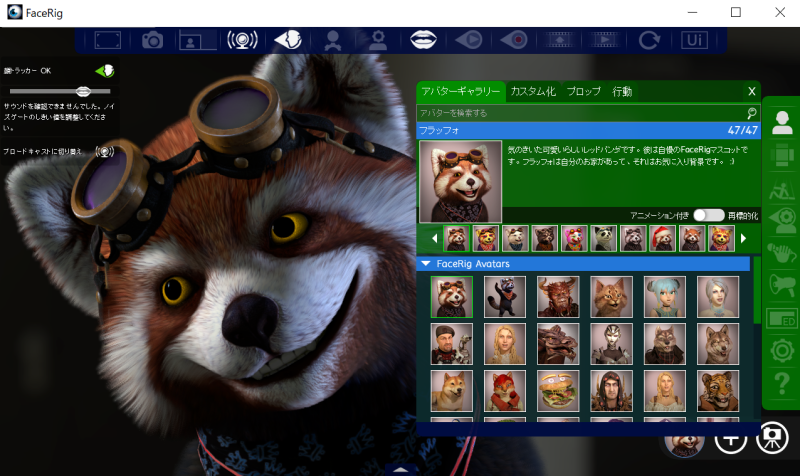Click the broadcast switch icon on left panel
This screenshot has width=800, height=476.
pyautogui.click(x=105, y=152)
